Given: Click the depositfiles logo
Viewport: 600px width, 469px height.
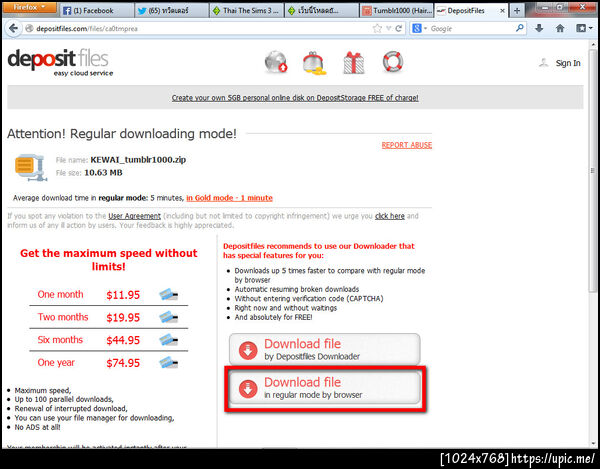Looking at the screenshot, I should tap(60, 62).
